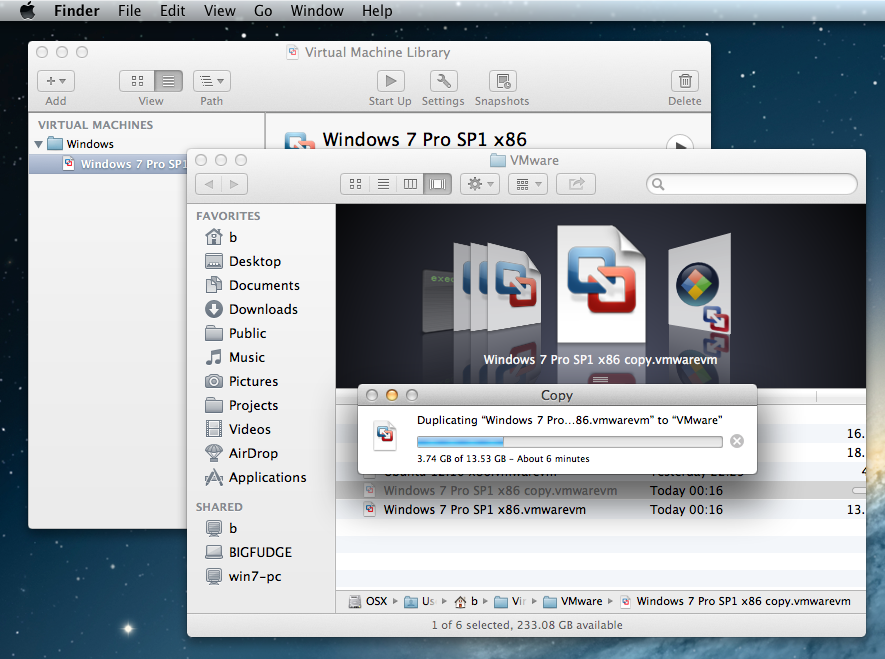Viewport: 885px width, 659px height.
Task: Click the Delete trash icon
Action: [x=684, y=81]
